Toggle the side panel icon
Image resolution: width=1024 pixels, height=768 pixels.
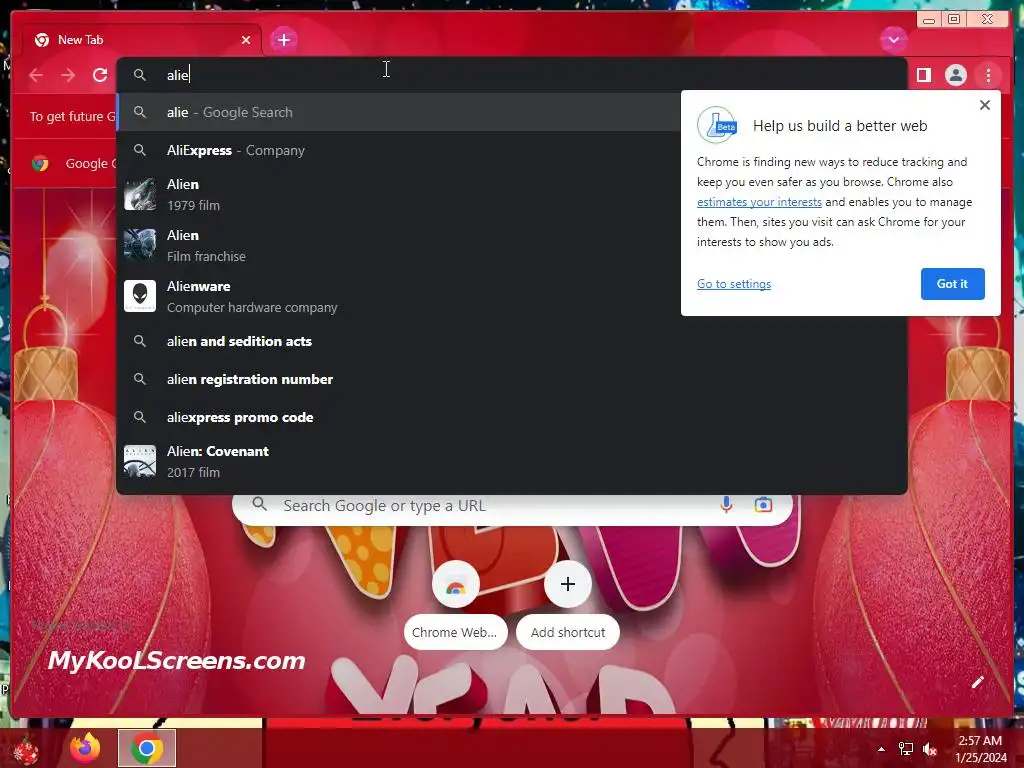coord(923,75)
